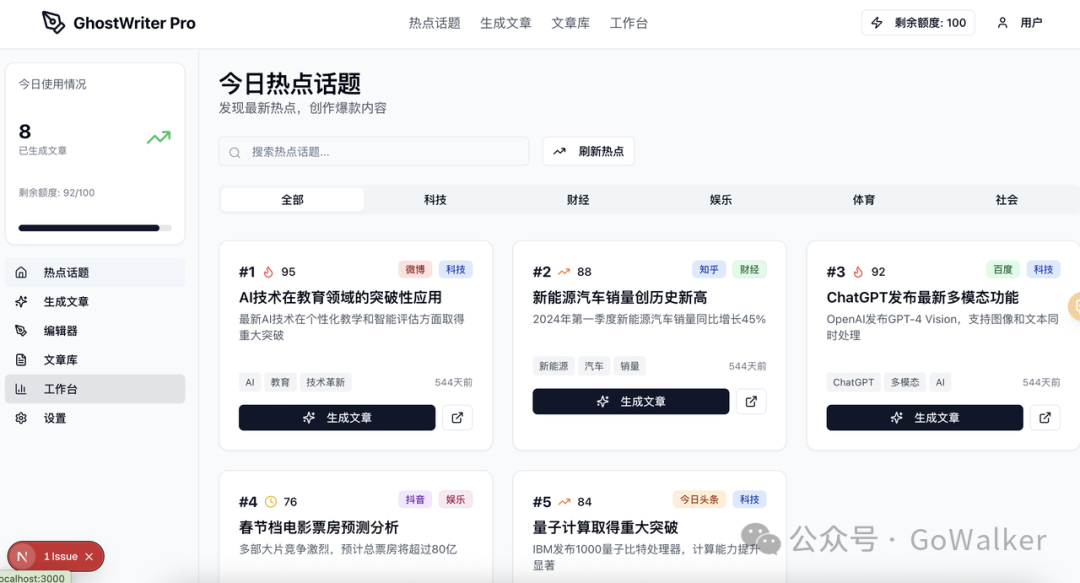Open external link icon on 新能源汽车 card
The image size is (1080, 583).
click(751, 401)
